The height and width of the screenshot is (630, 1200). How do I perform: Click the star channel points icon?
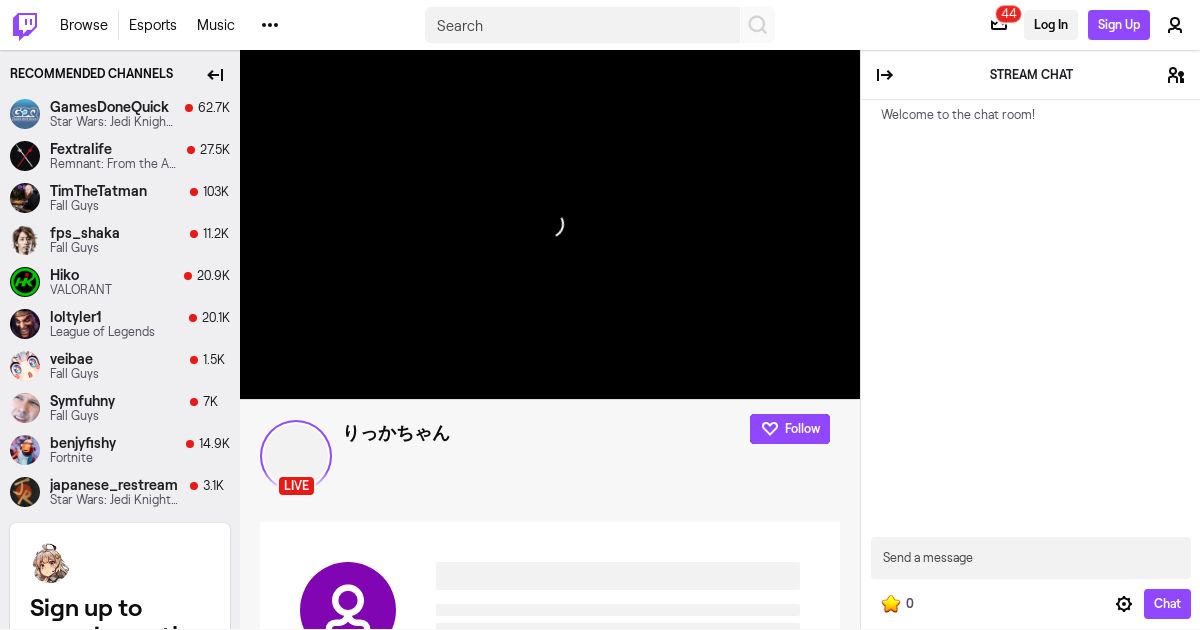[x=891, y=604]
